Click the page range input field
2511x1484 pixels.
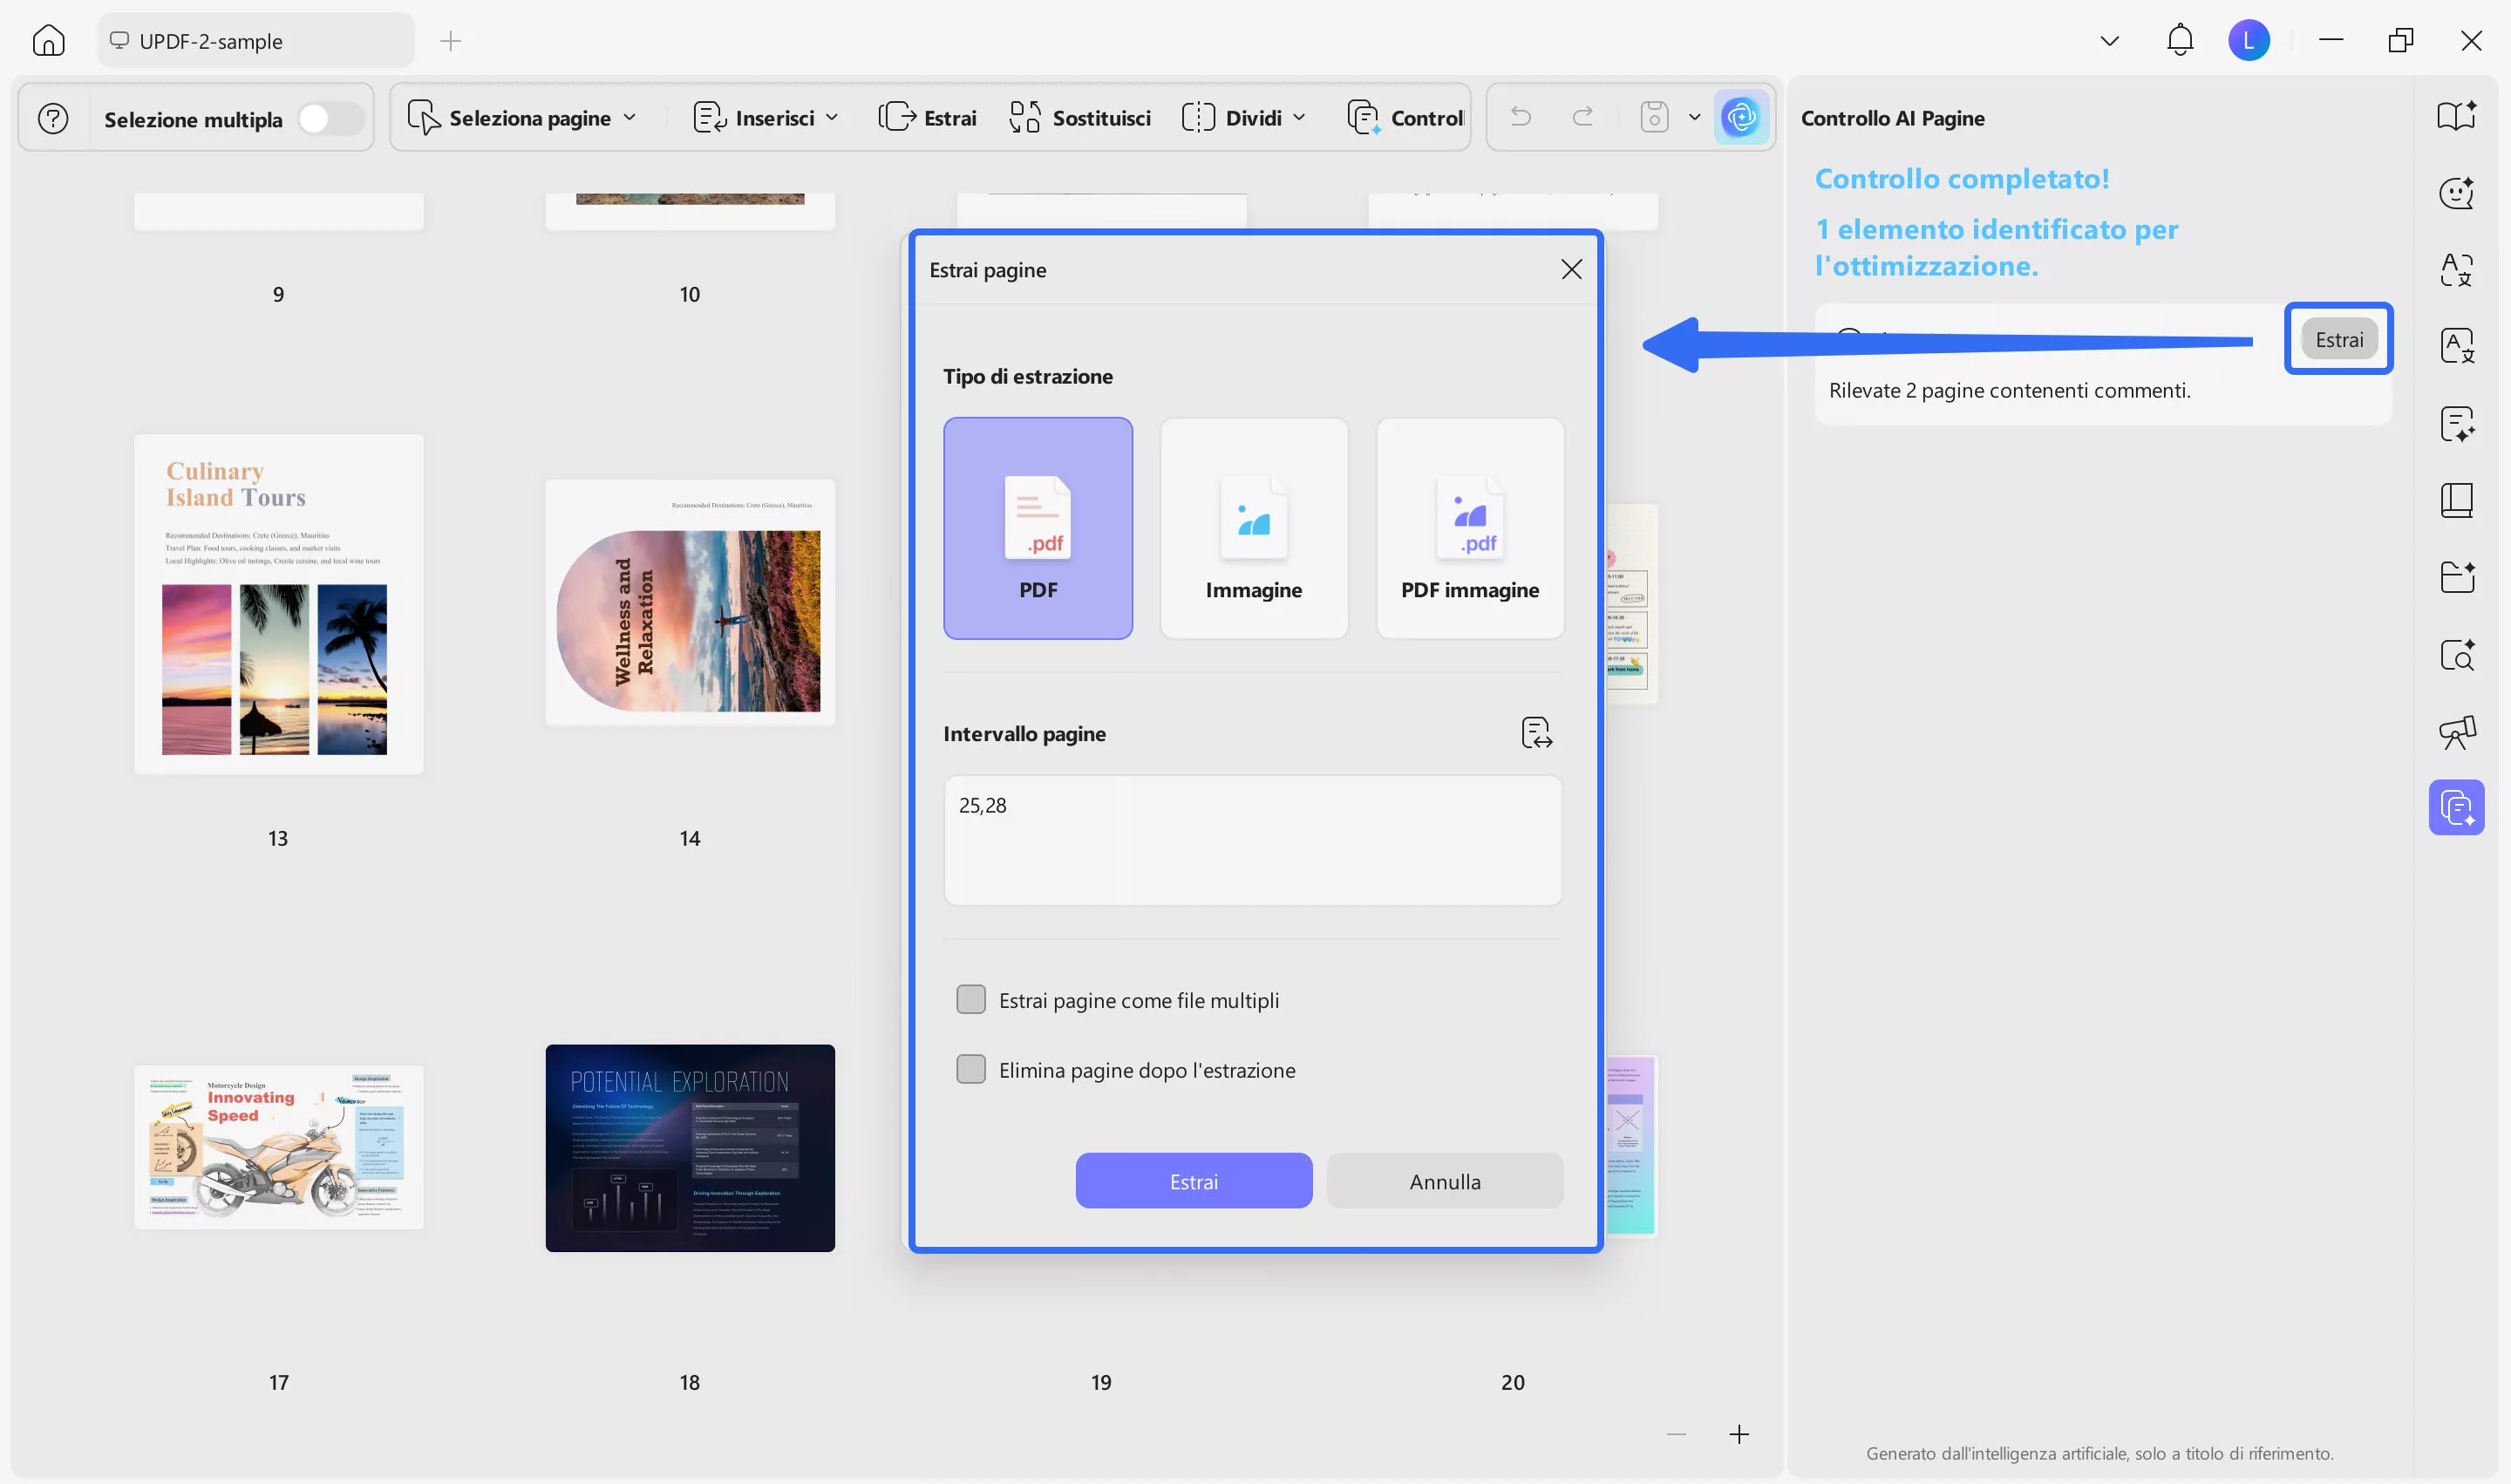click(1252, 840)
